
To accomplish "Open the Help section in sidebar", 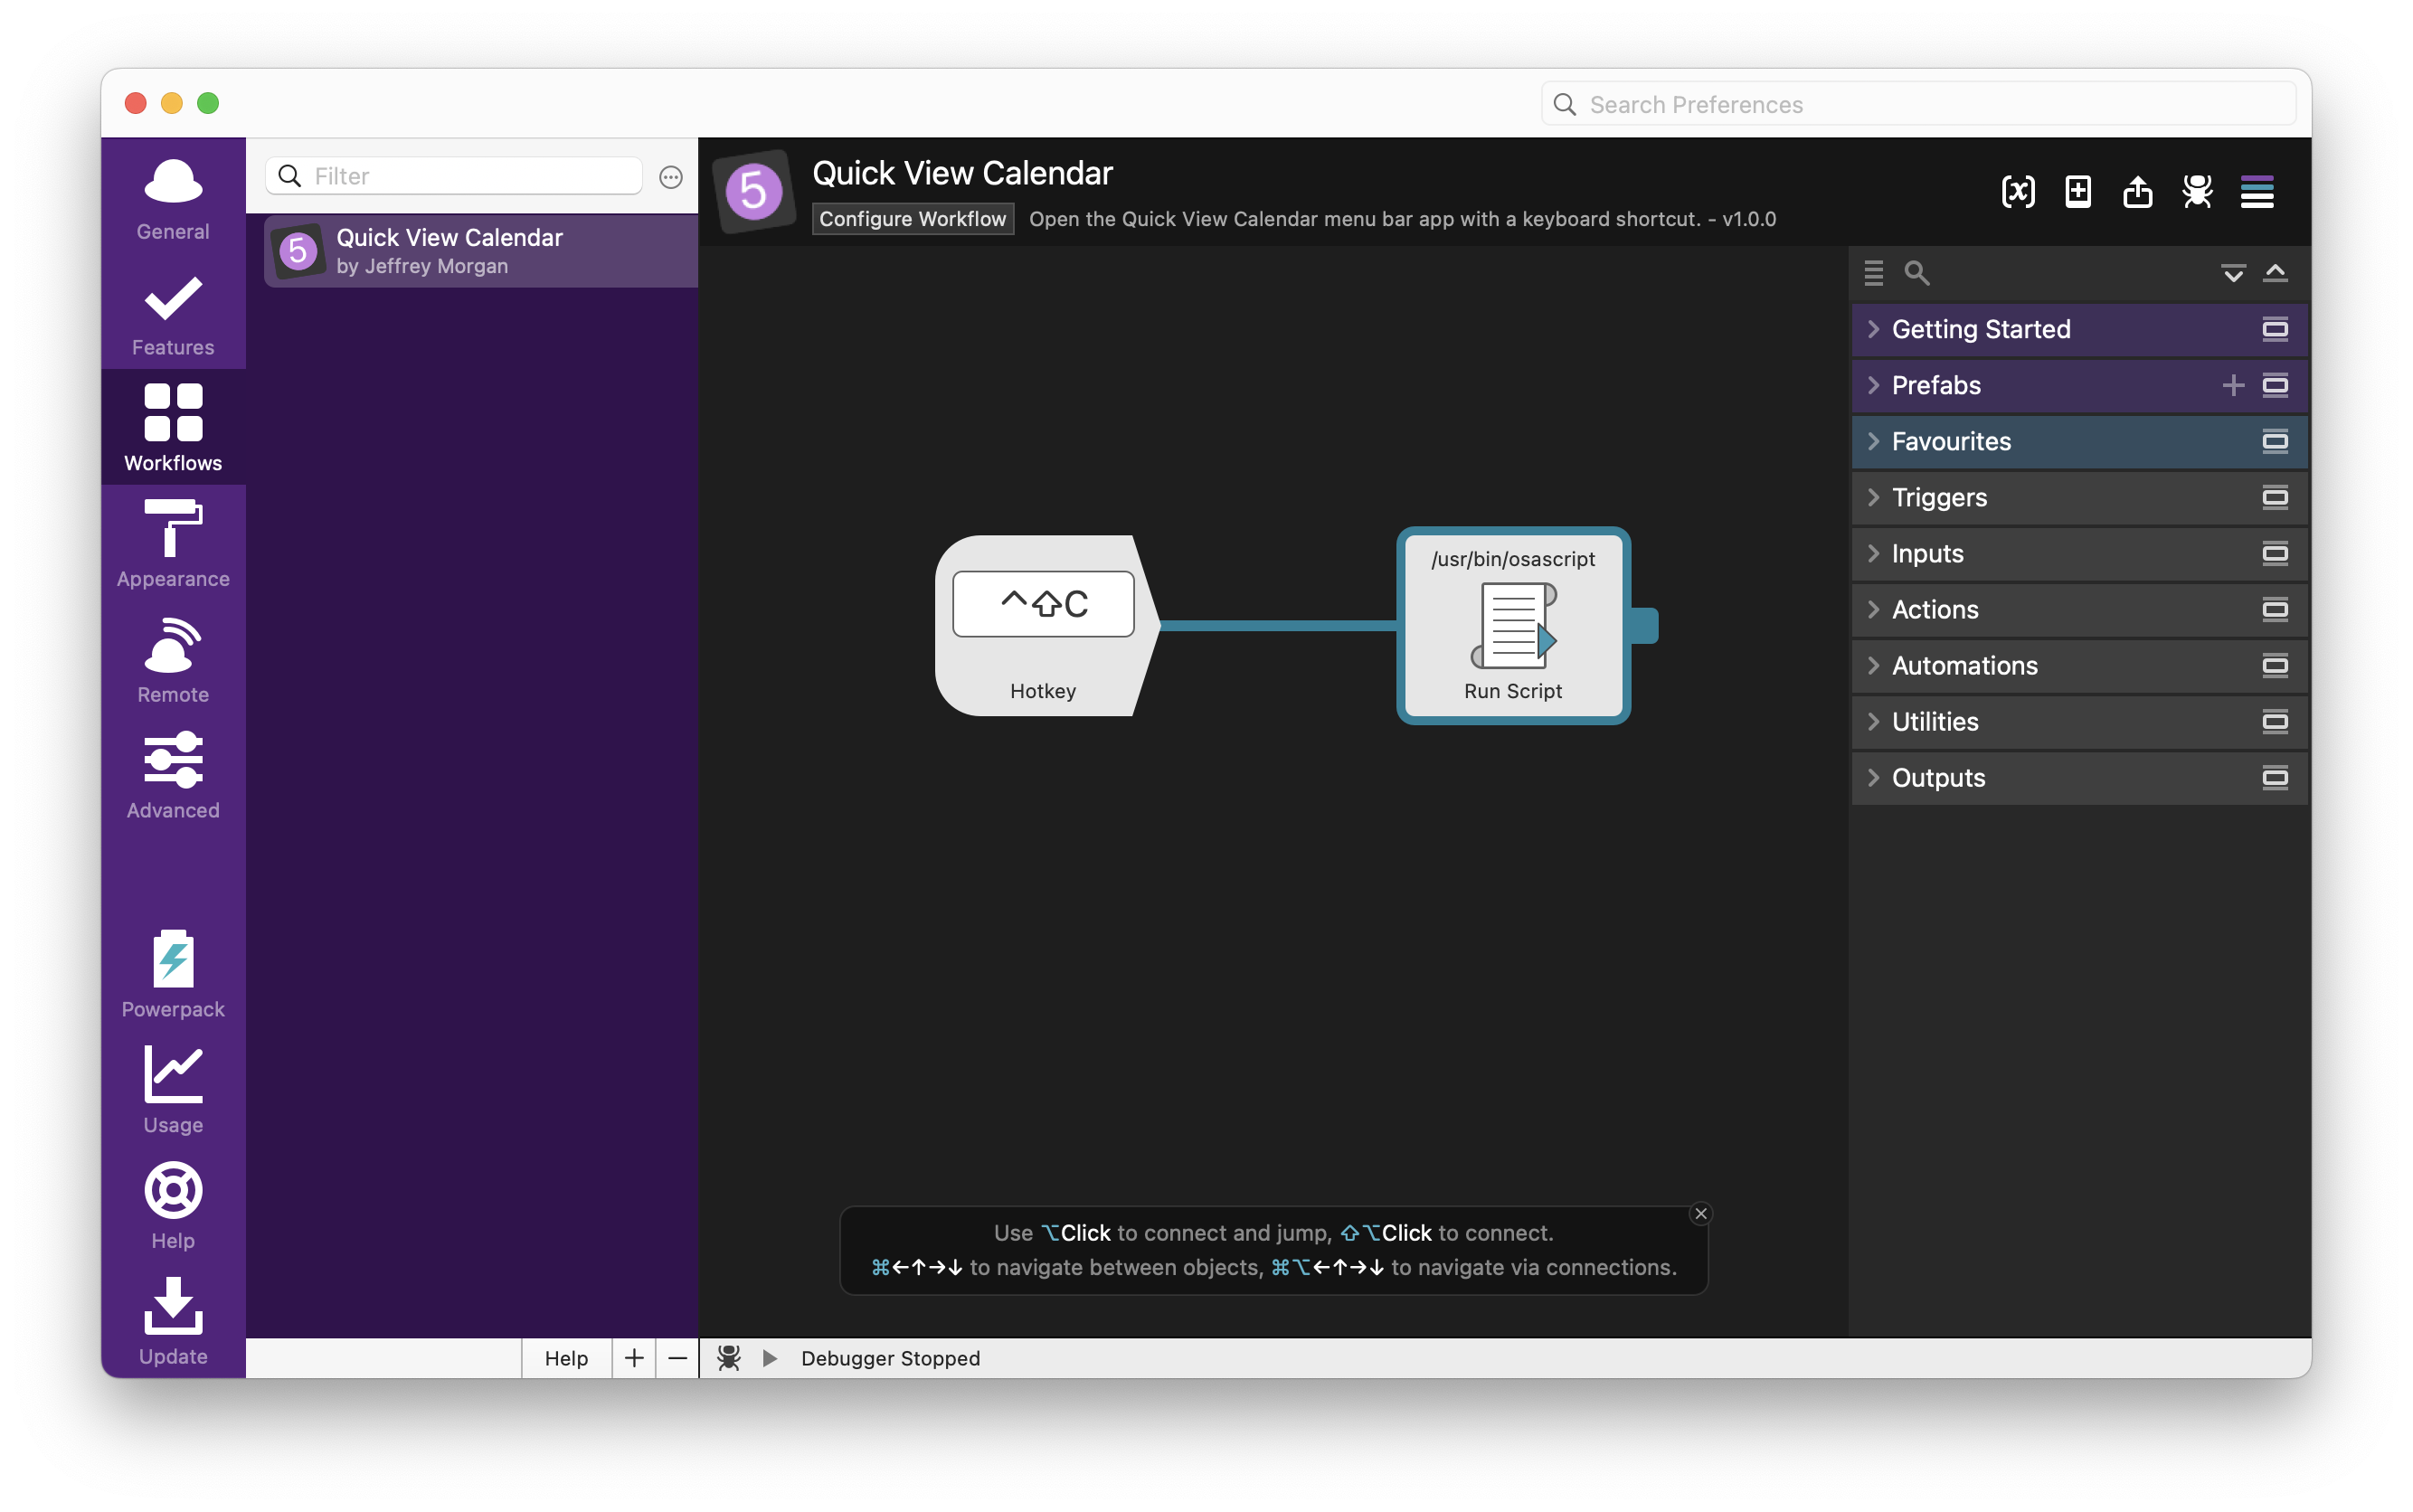I will [173, 1205].
